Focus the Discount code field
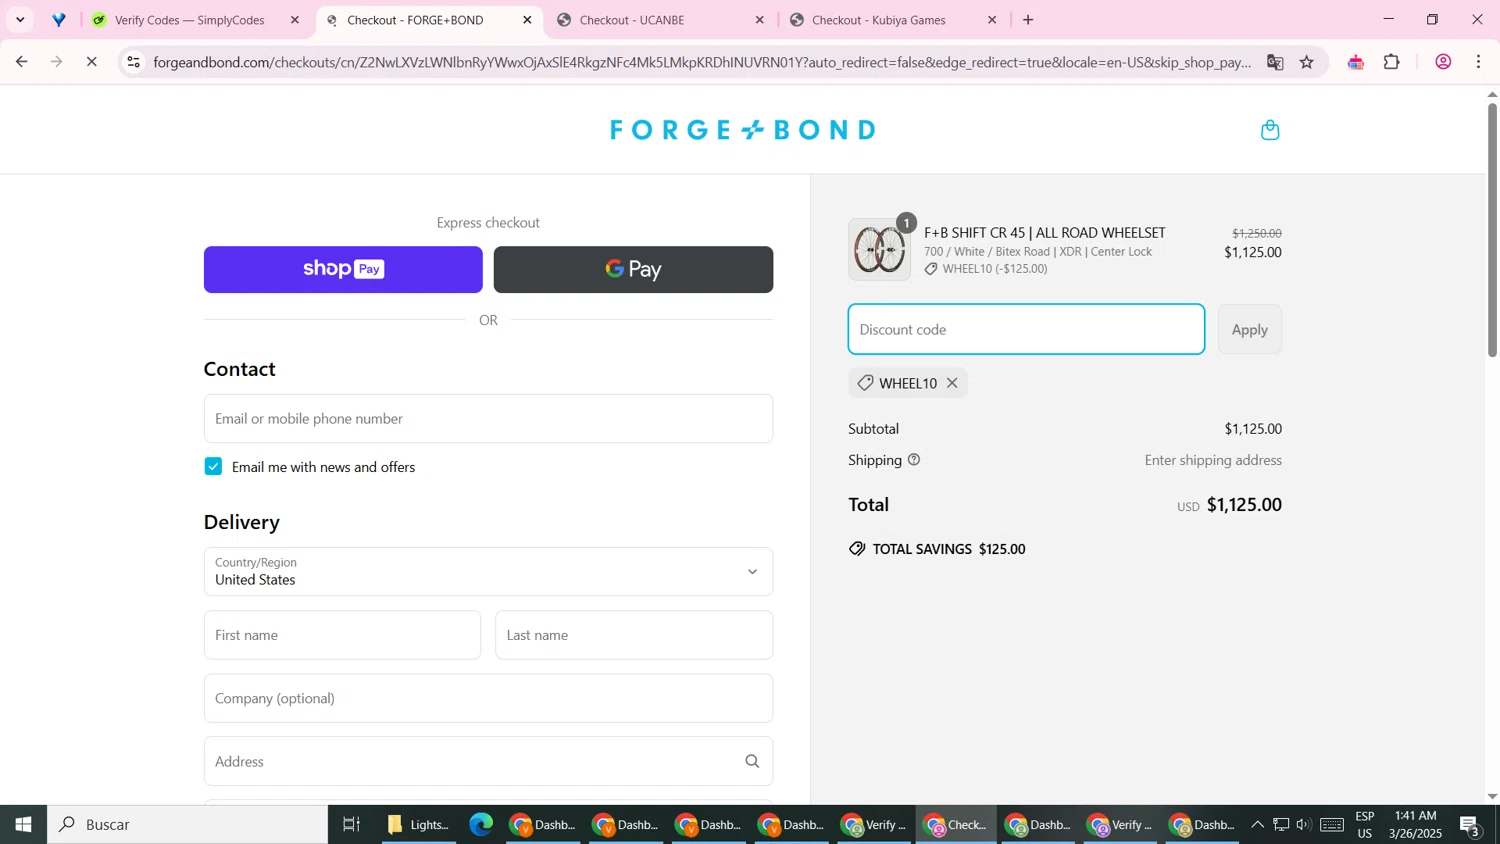The width and height of the screenshot is (1500, 844). click(x=1026, y=330)
